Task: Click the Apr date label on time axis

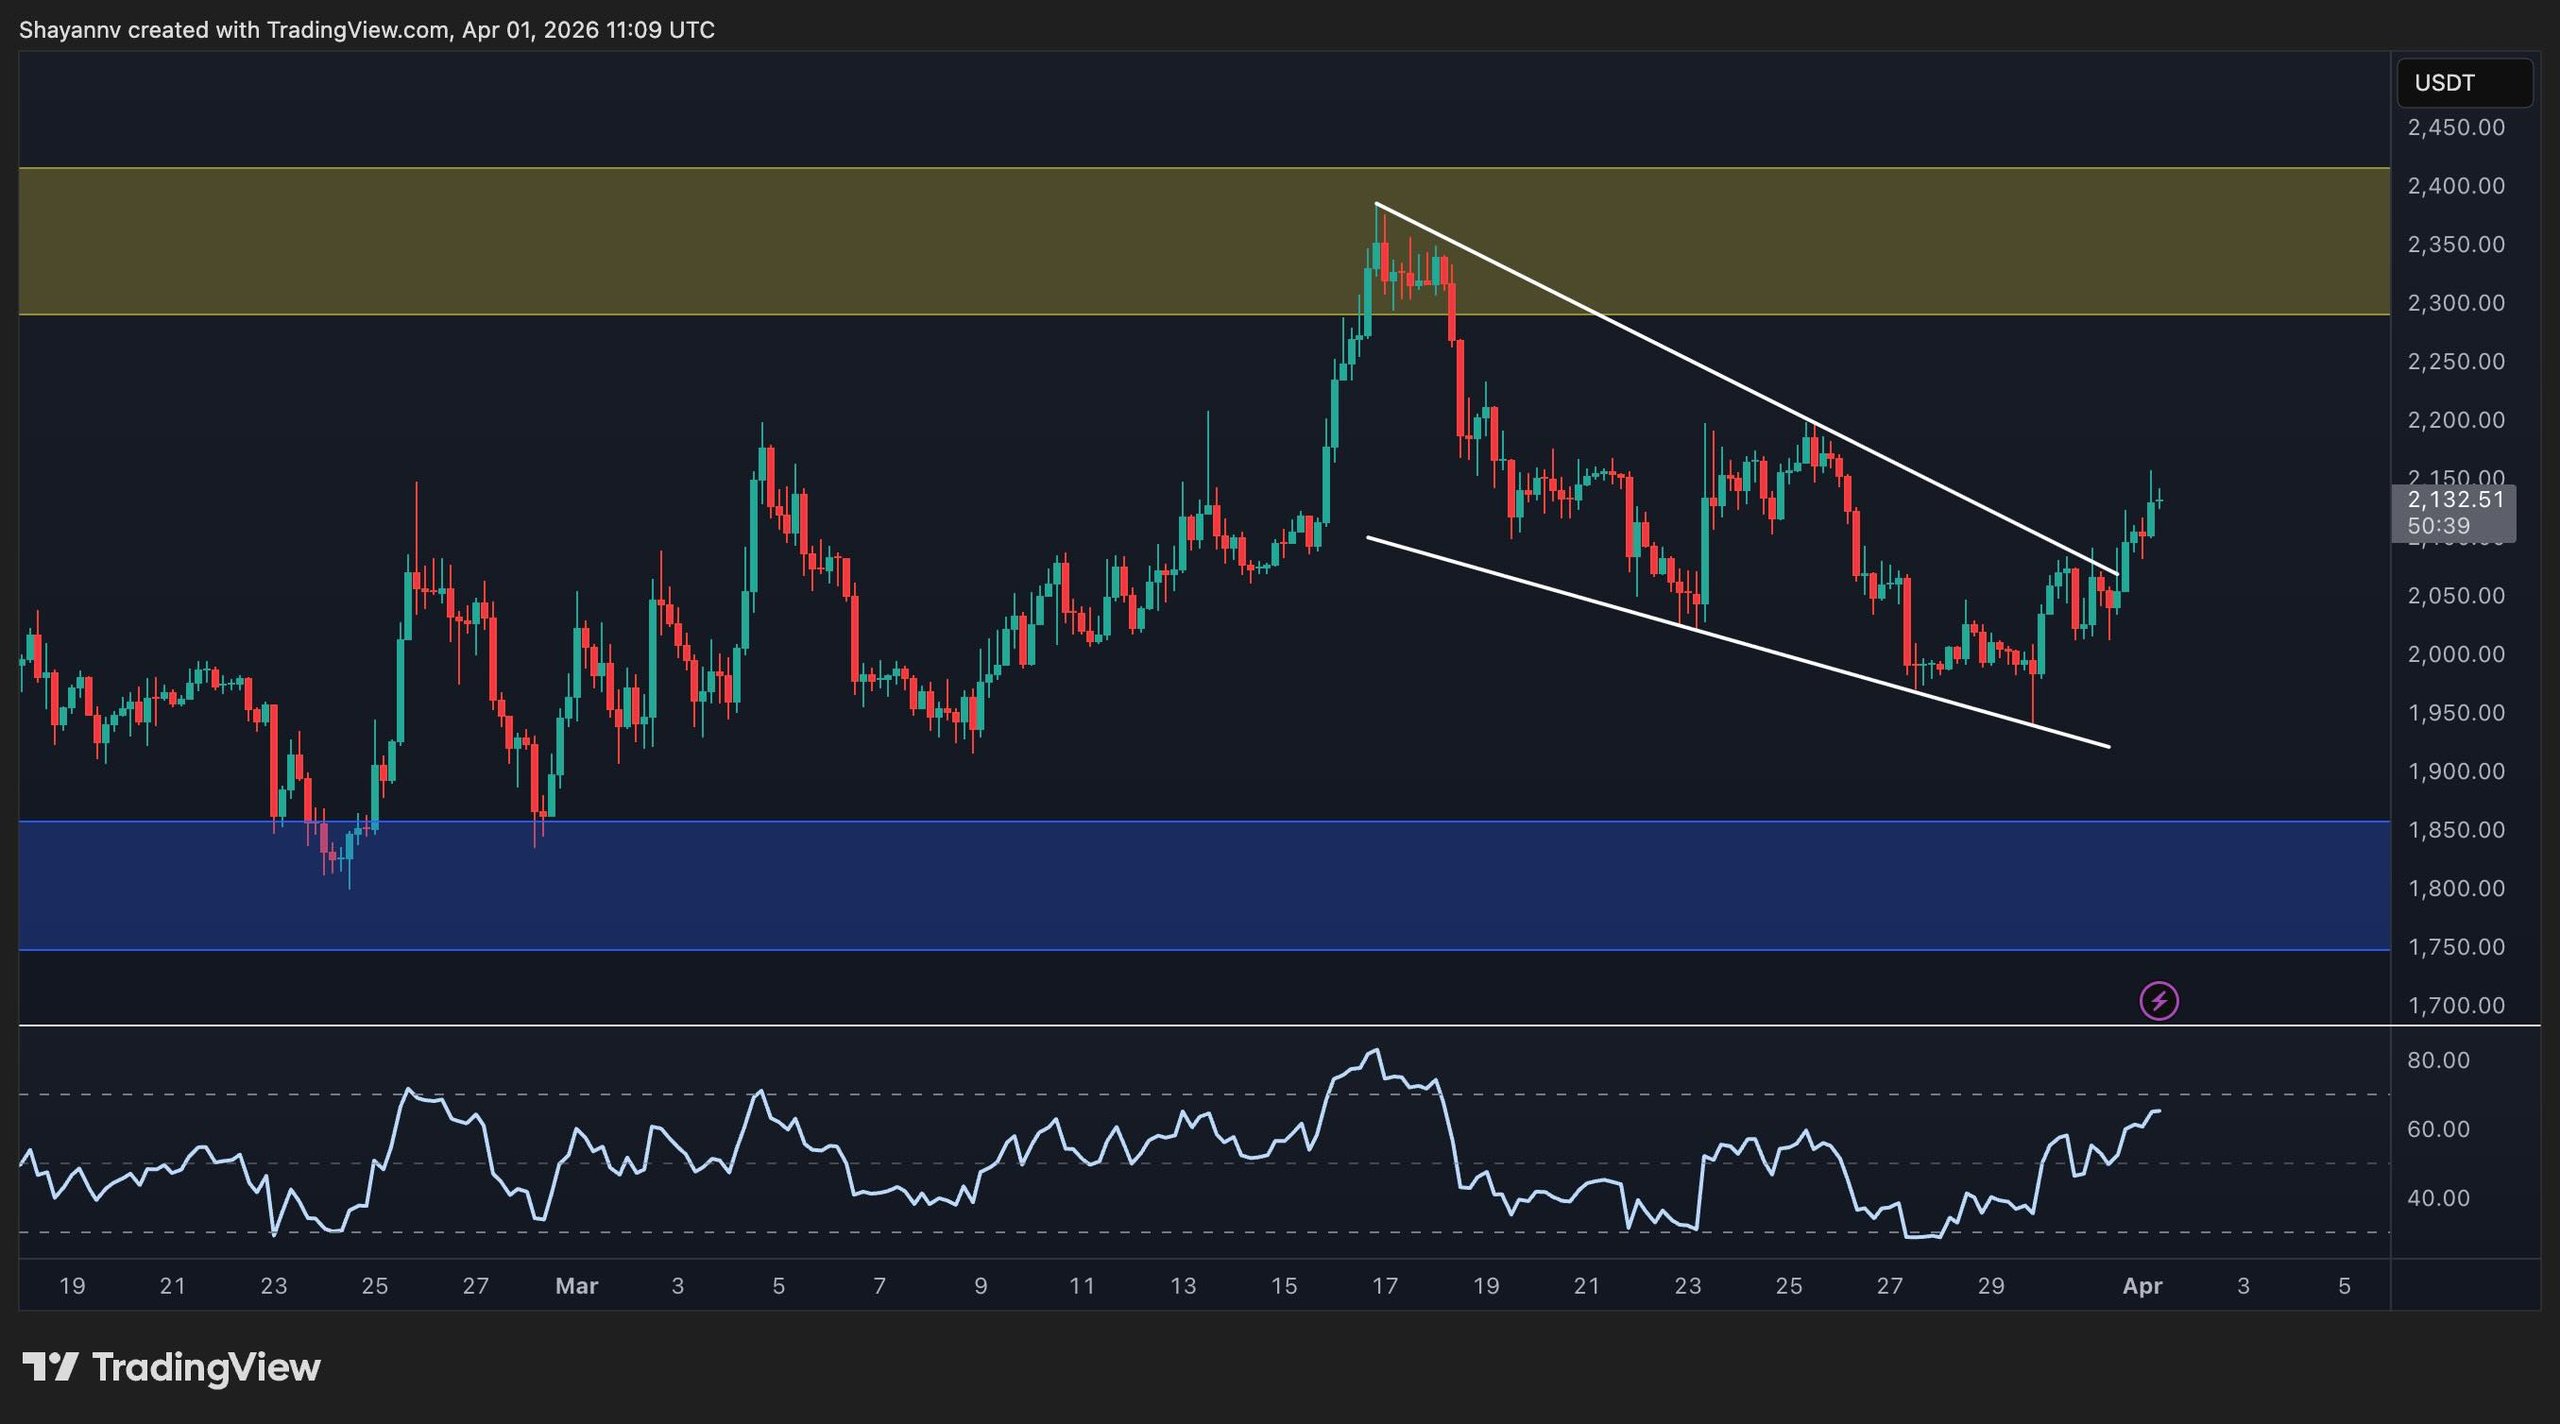Action: 2141,1286
